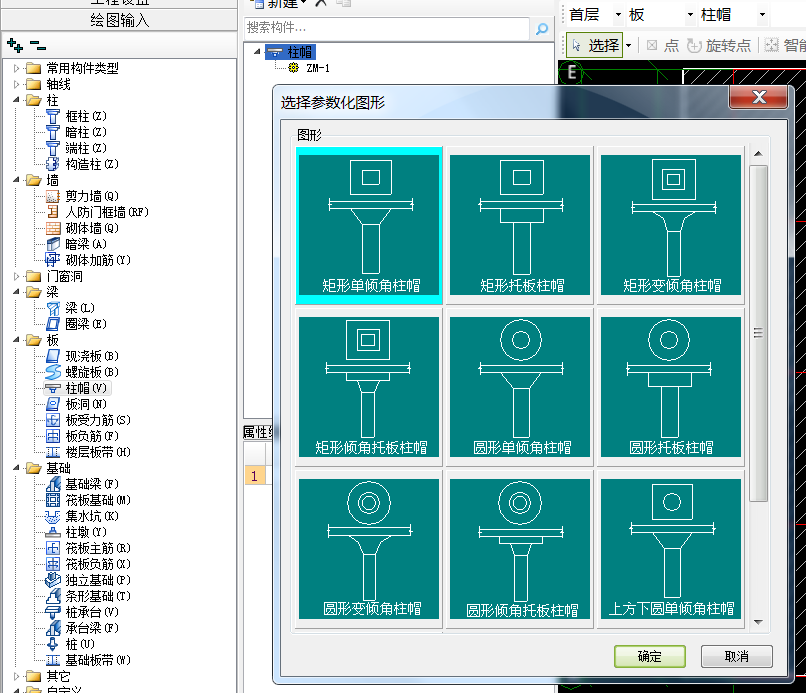Screen dimensions: 806x693
Task: Open the 板 component type dropdown
Action: pos(690,15)
